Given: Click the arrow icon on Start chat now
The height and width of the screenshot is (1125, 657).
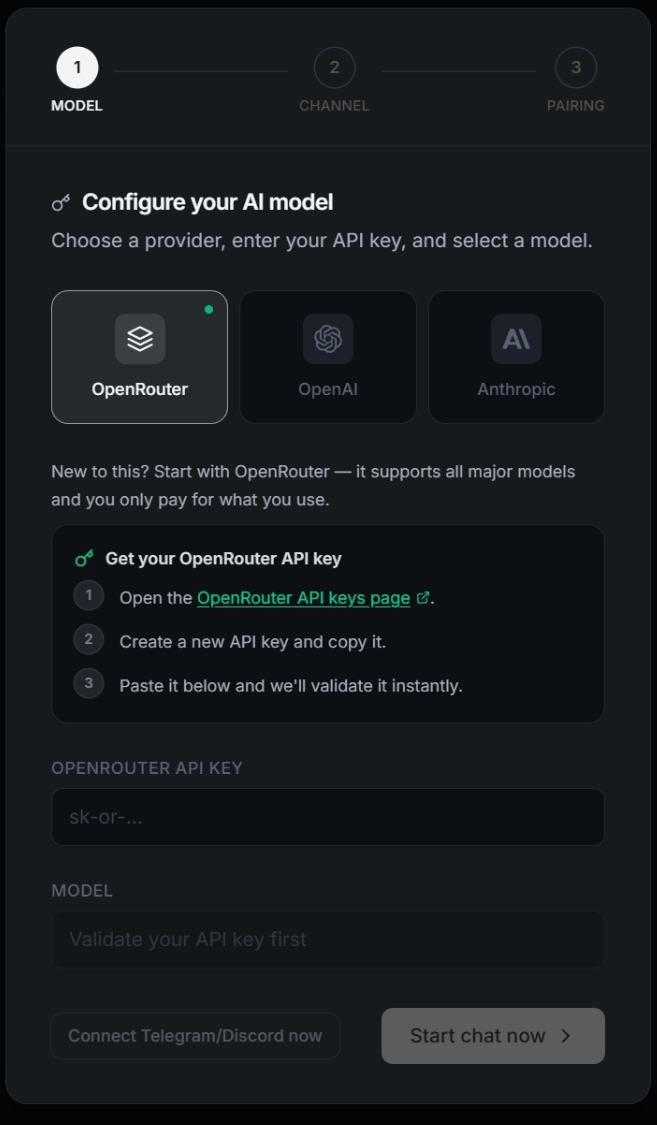Looking at the screenshot, I should point(566,1036).
